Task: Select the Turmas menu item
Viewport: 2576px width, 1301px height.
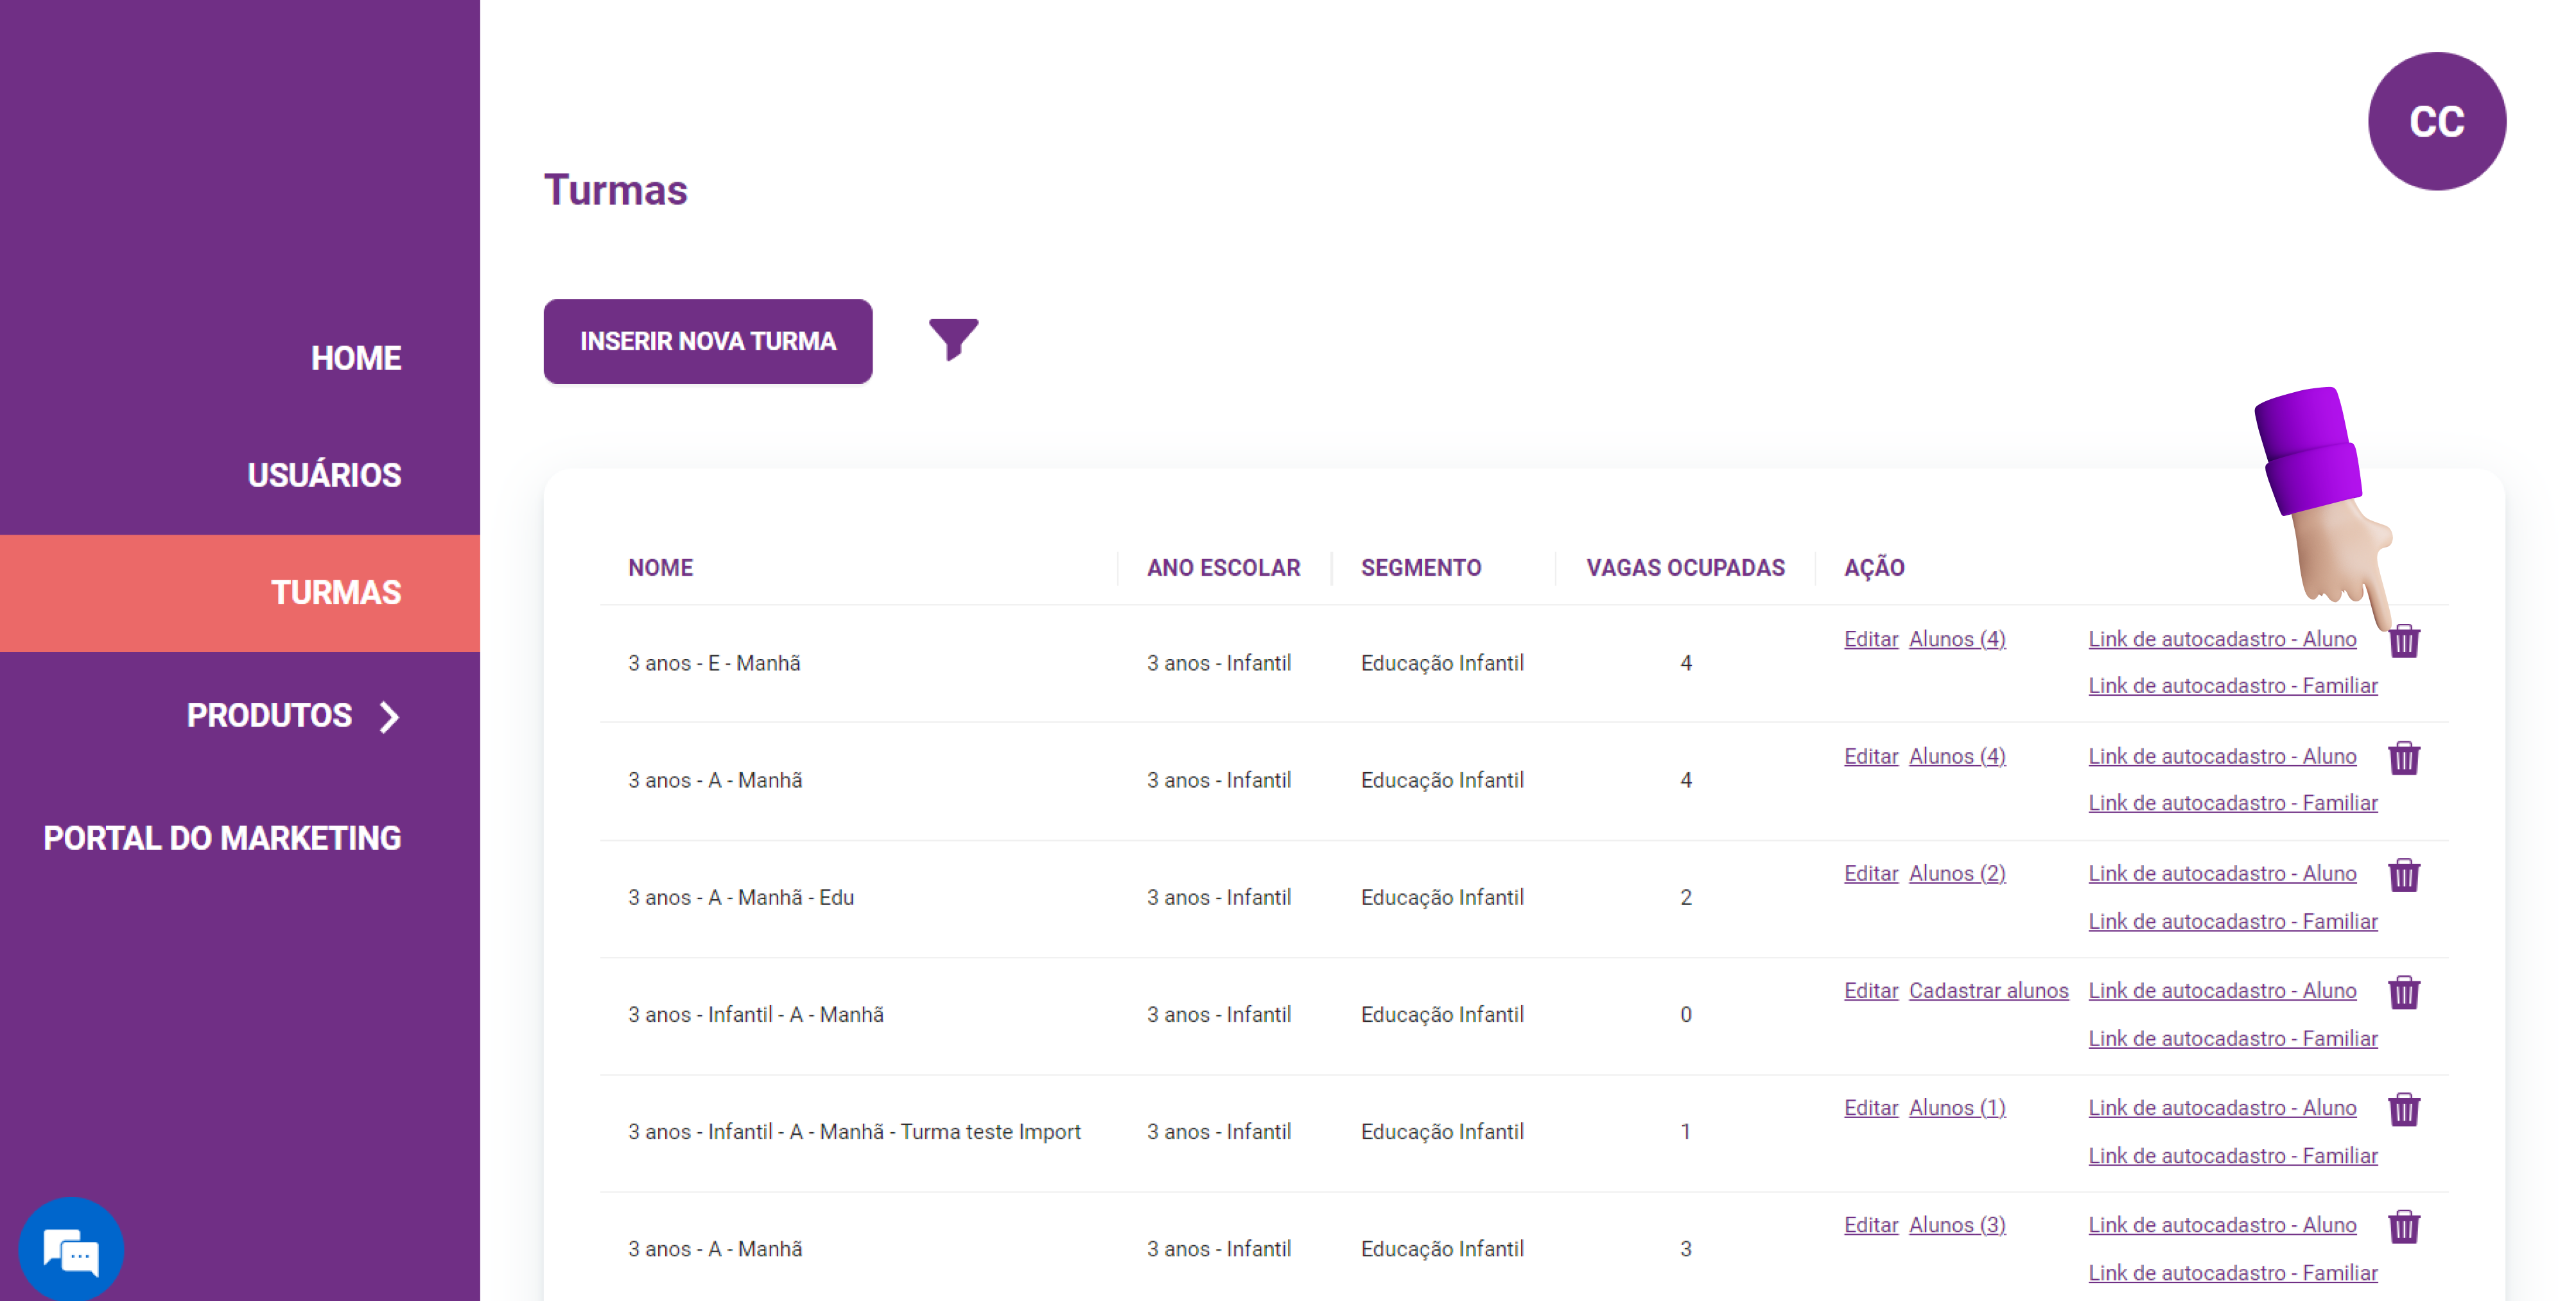Action: coord(336,592)
